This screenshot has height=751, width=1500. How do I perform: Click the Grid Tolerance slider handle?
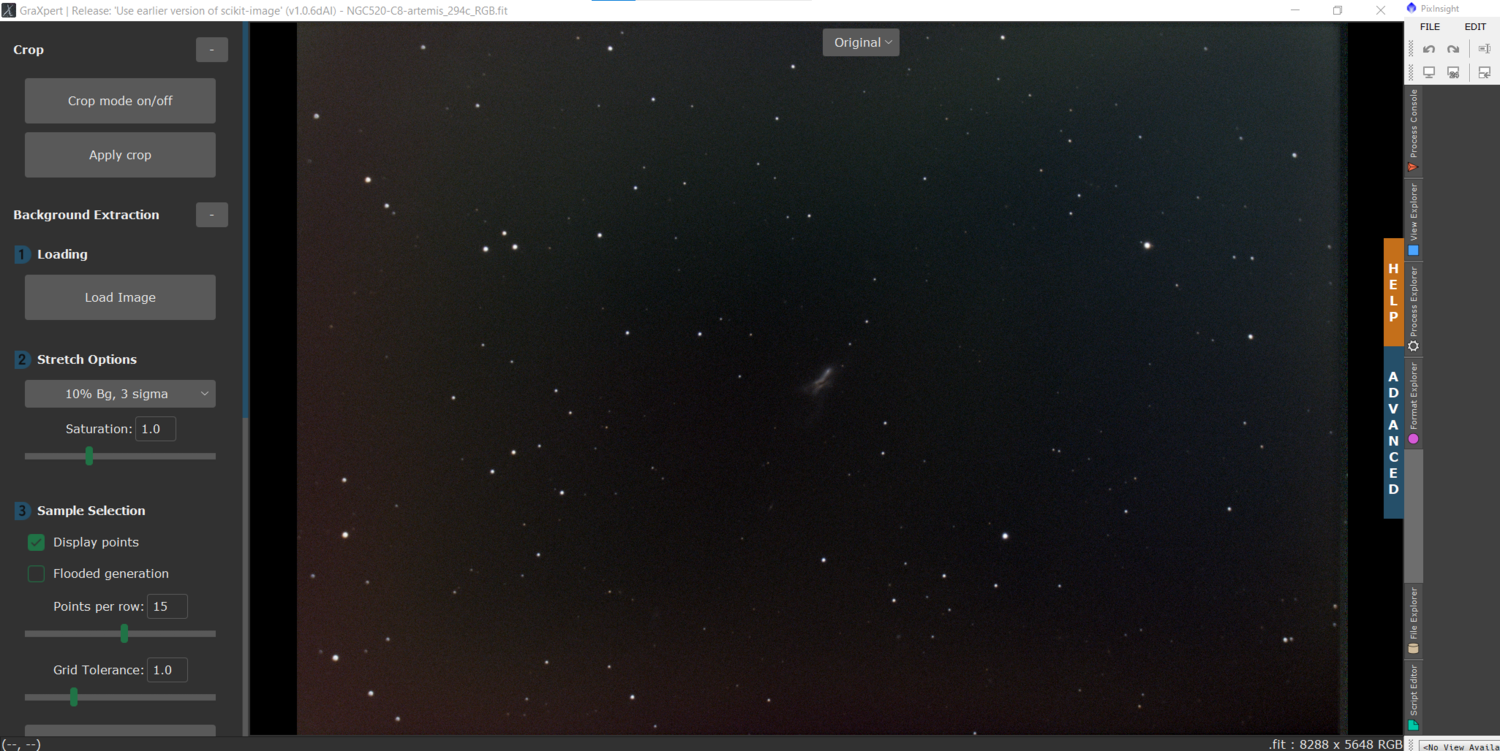73,697
